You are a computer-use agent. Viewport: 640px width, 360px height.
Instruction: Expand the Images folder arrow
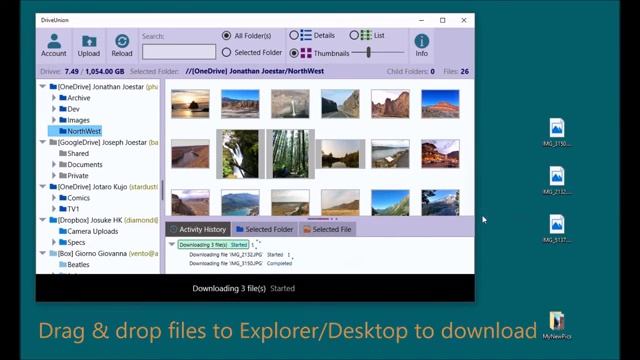pyautogui.click(x=53, y=120)
